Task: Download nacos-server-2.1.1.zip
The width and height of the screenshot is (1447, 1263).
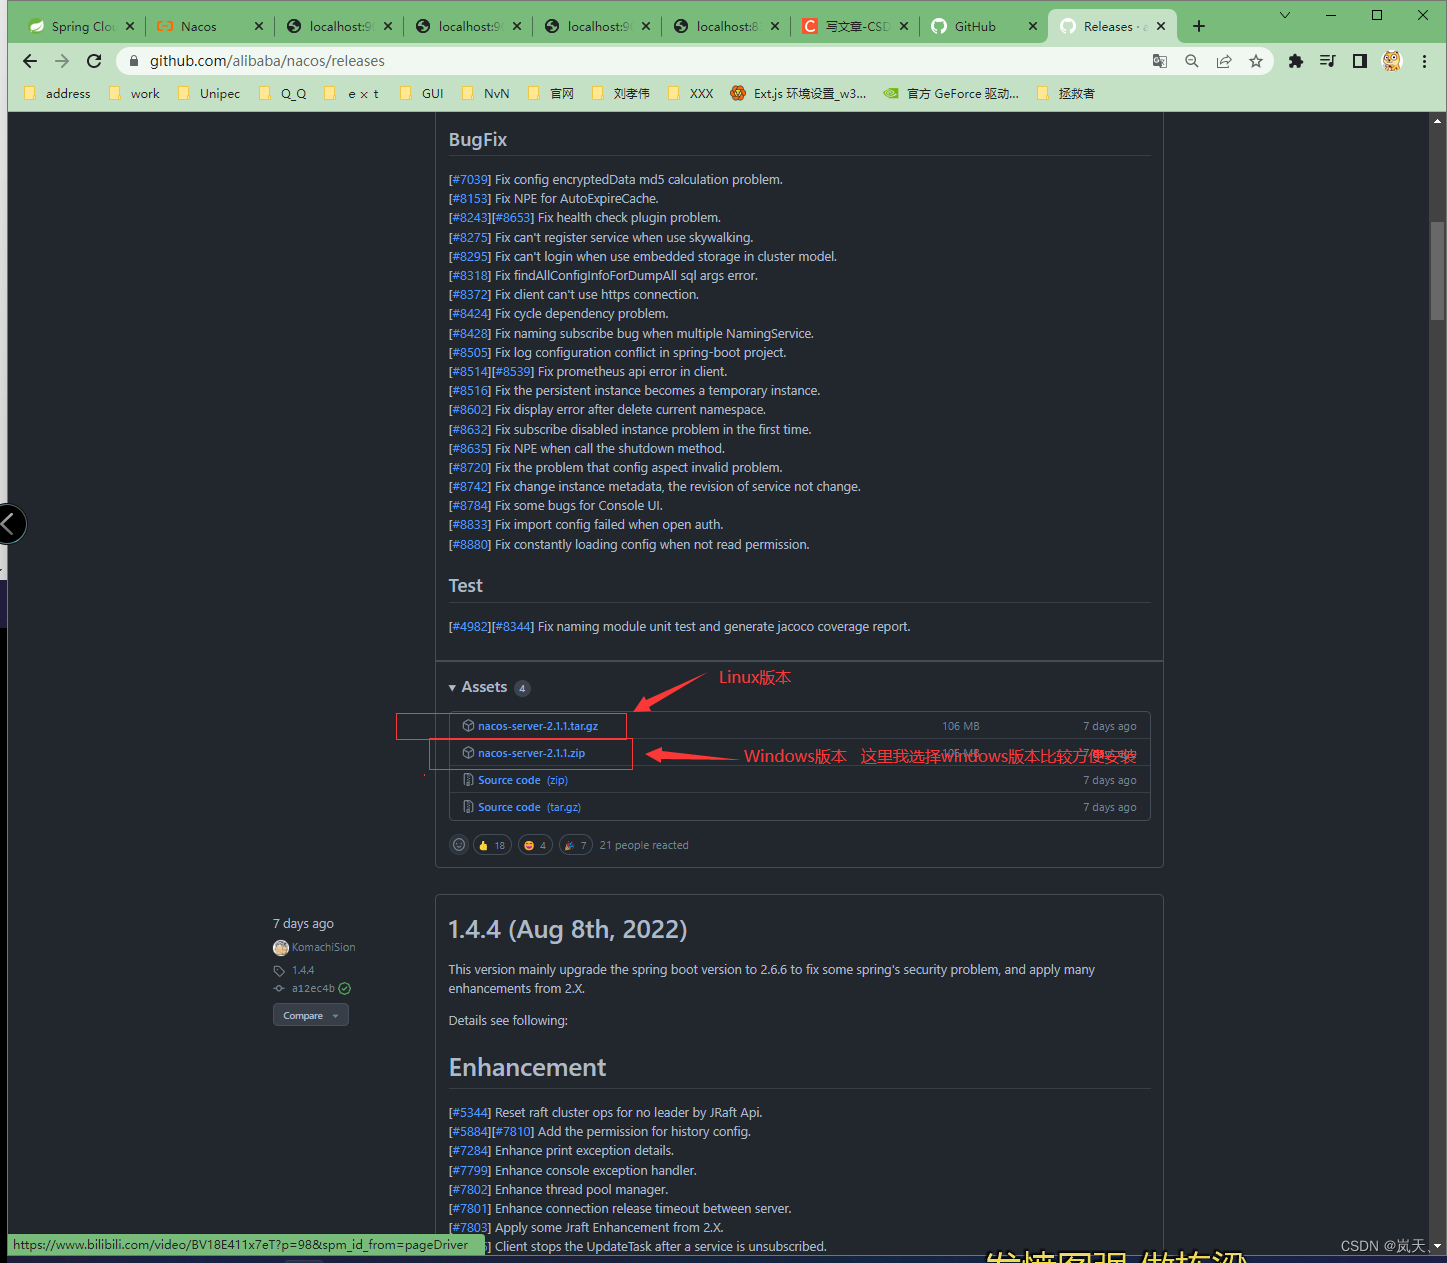Action: pos(531,753)
